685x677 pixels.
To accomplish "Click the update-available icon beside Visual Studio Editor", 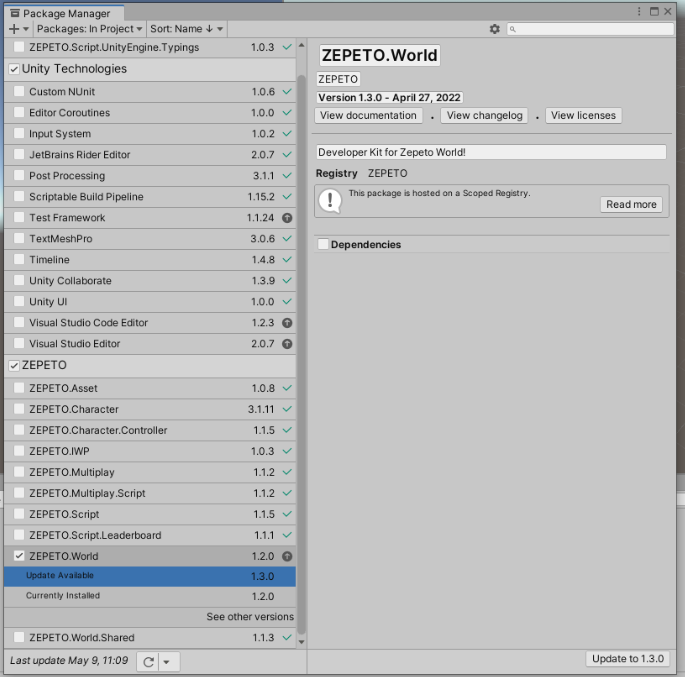I will pyautogui.click(x=287, y=344).
